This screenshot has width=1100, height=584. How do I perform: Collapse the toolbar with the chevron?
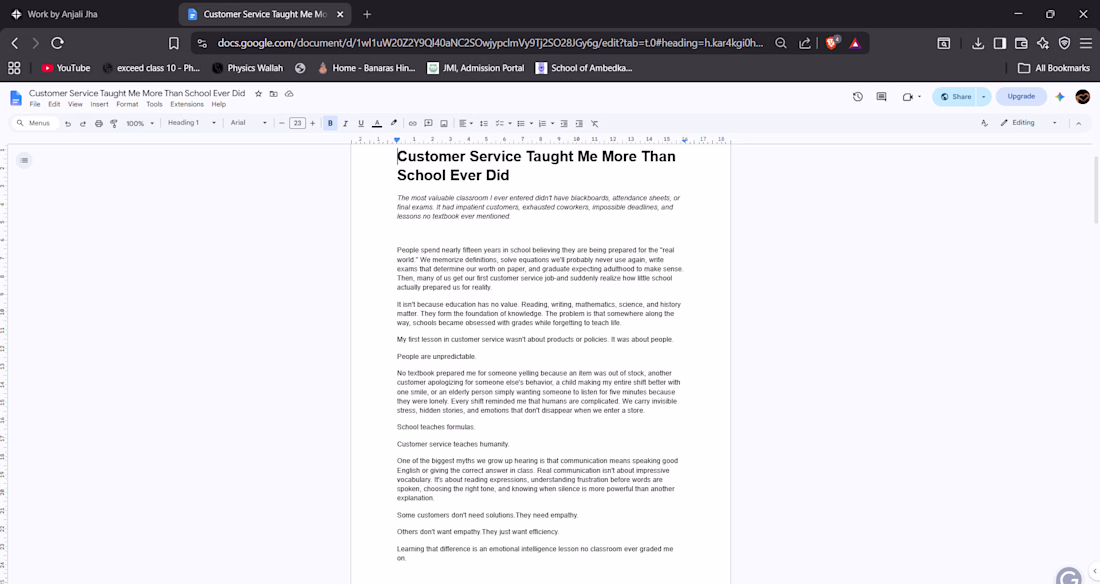[1078, 124]
